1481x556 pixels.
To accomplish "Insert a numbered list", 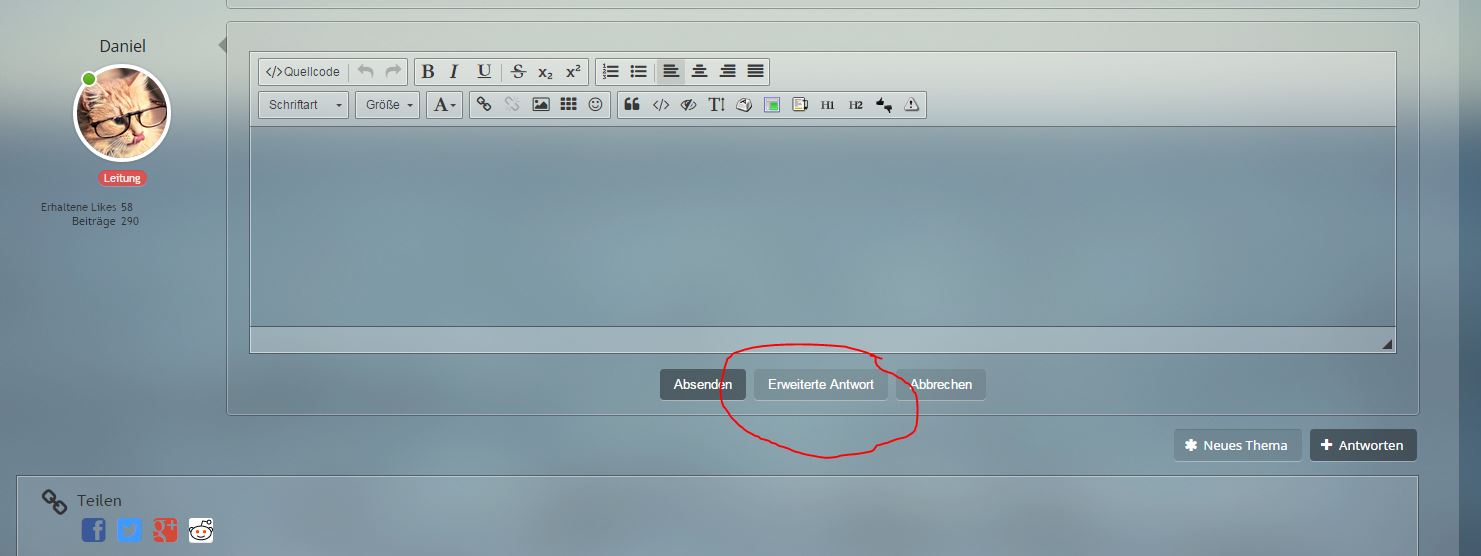I will point(611,72).
